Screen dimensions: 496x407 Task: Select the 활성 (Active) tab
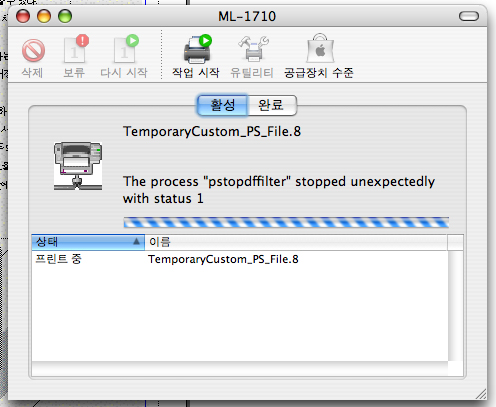point(222,105)
